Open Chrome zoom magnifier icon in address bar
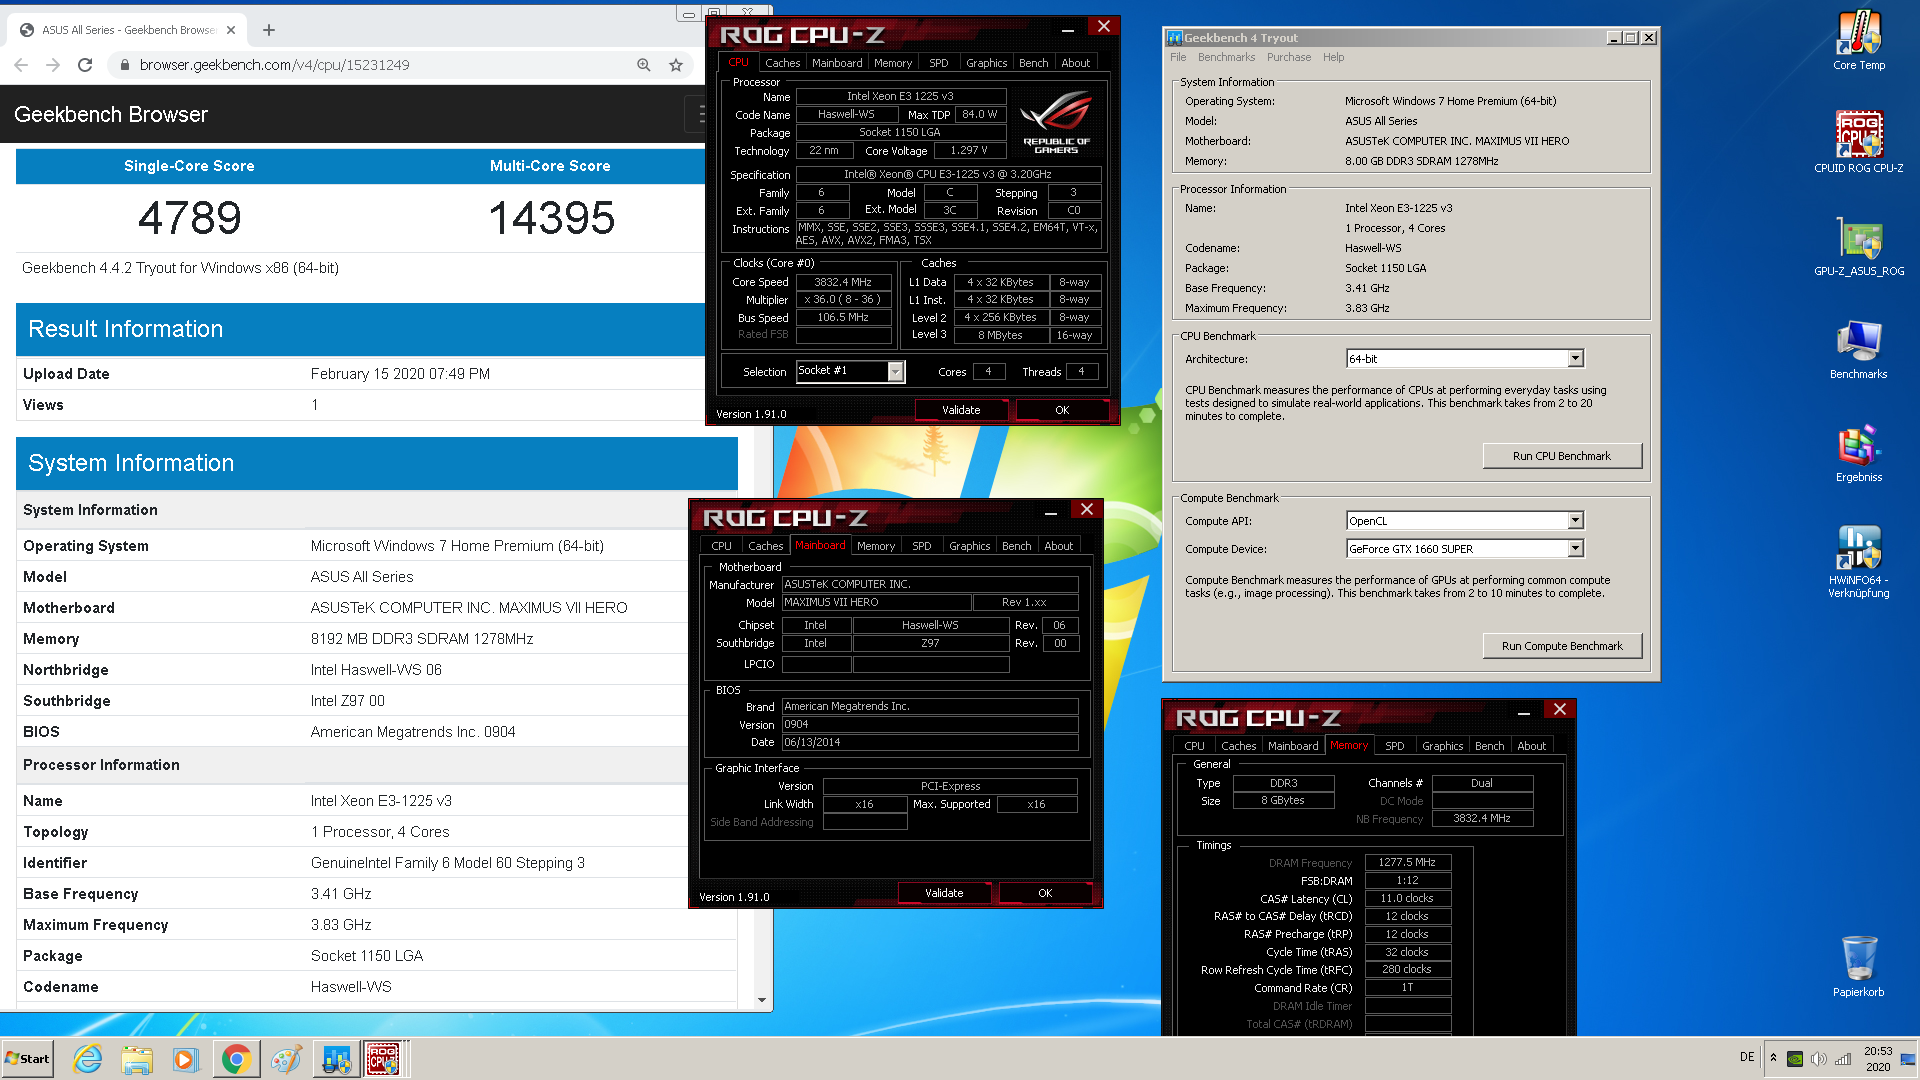 644,65
